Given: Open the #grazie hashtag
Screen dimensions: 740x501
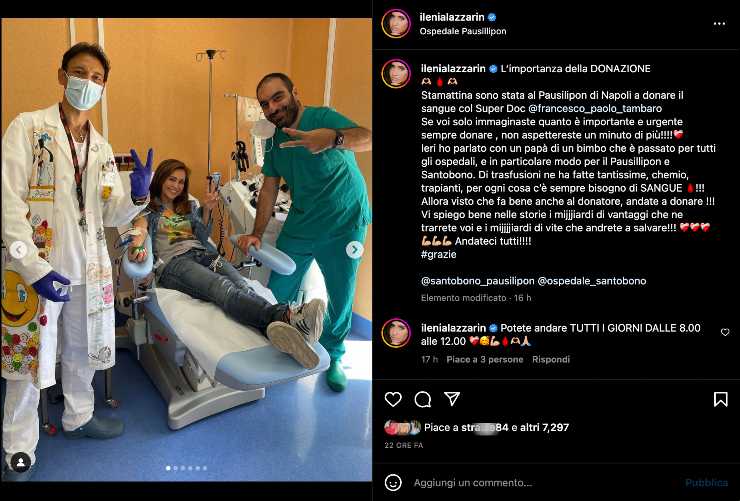Looking at the screenshot, I should 438,254.
